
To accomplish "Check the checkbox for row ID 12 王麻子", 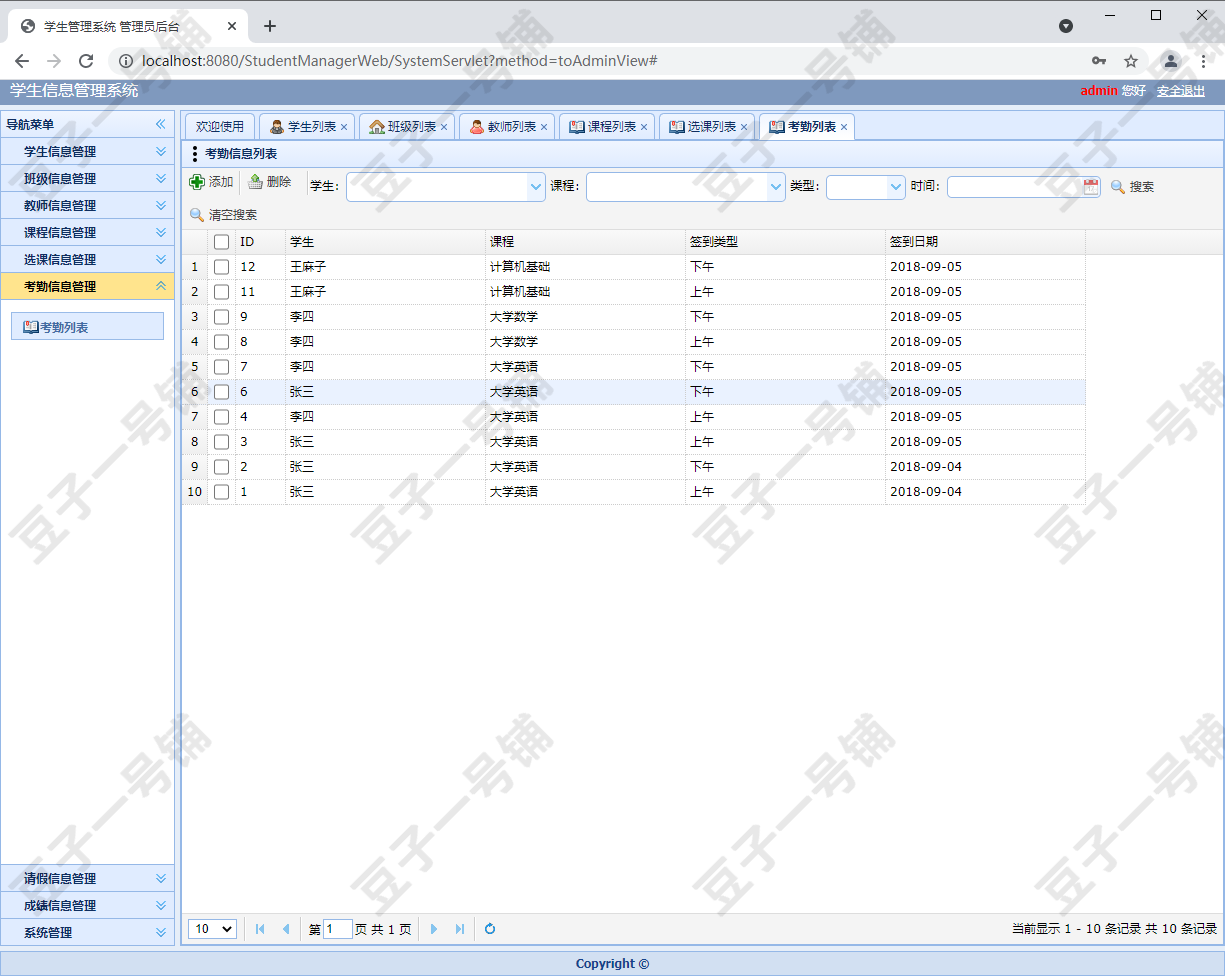I will pos(221,266).
